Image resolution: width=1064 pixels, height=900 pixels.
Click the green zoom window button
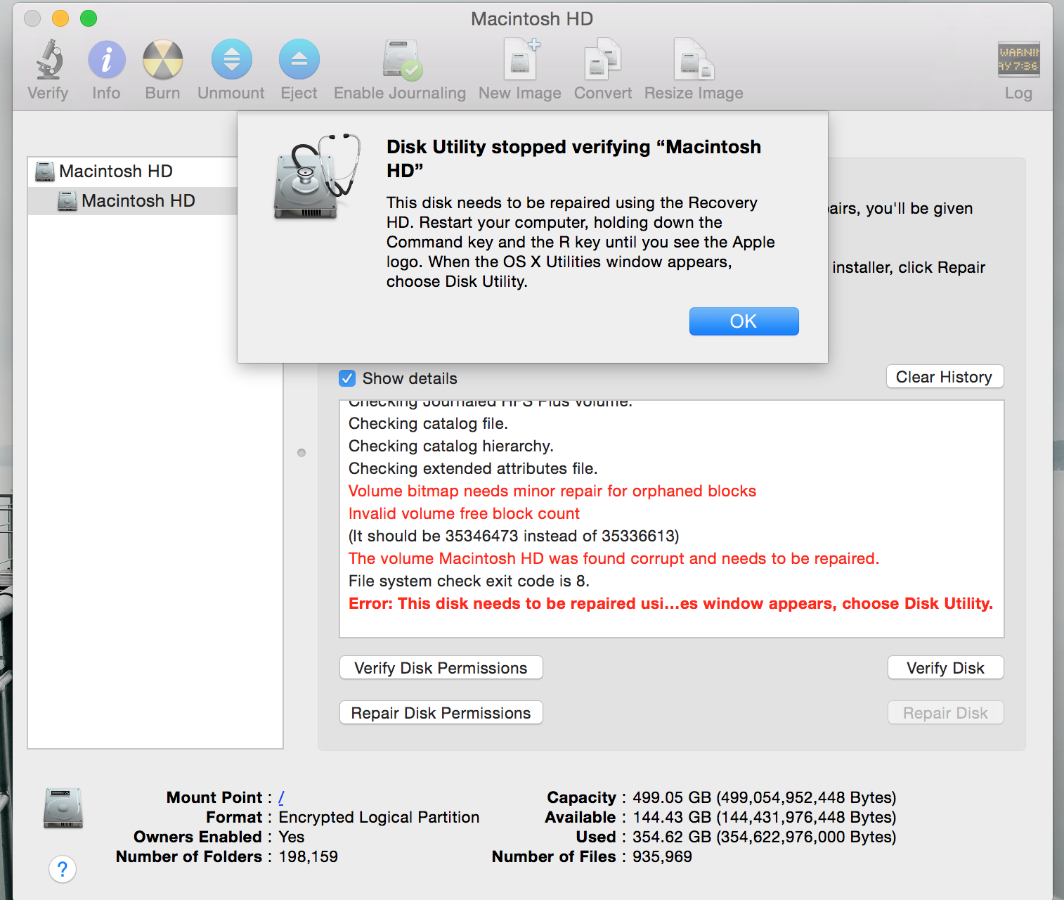pyautogui.click(x=88, y=18)
